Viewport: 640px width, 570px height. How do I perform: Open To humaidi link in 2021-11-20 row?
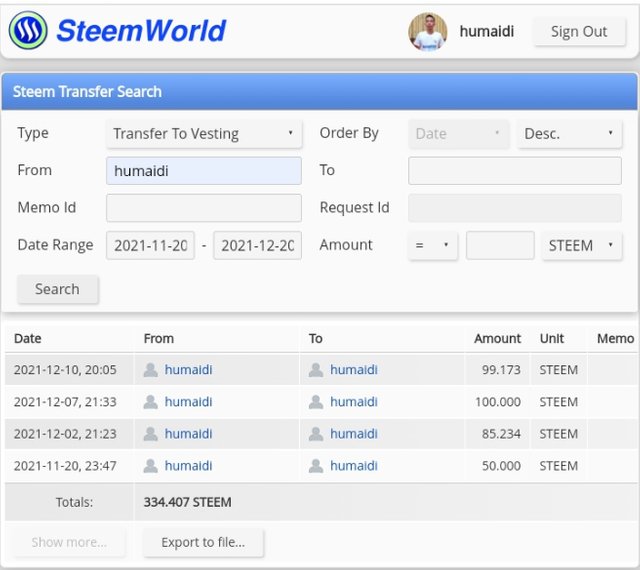tap(353, 465)
